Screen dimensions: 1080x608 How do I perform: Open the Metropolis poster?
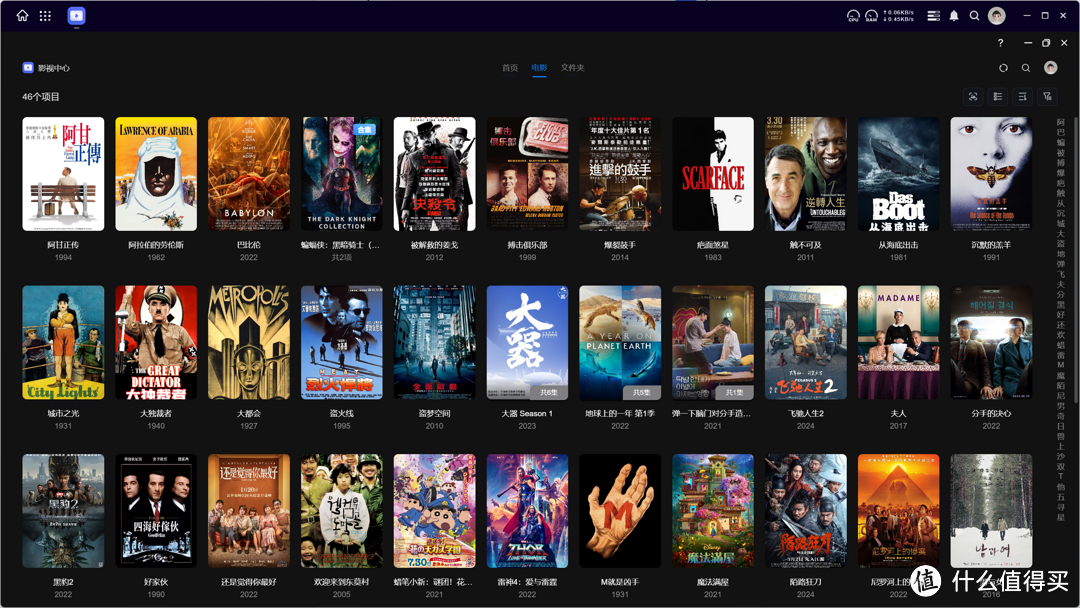(249, 342)
